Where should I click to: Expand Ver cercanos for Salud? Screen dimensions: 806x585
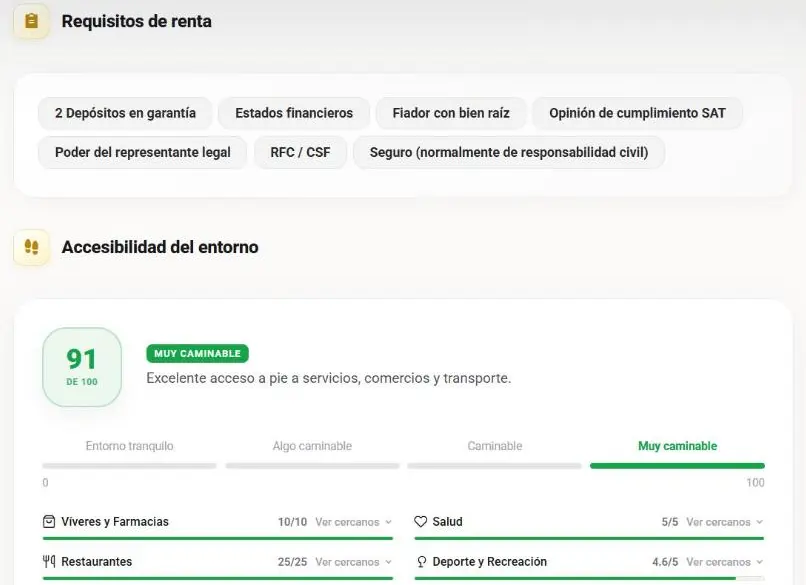(725, 522)
